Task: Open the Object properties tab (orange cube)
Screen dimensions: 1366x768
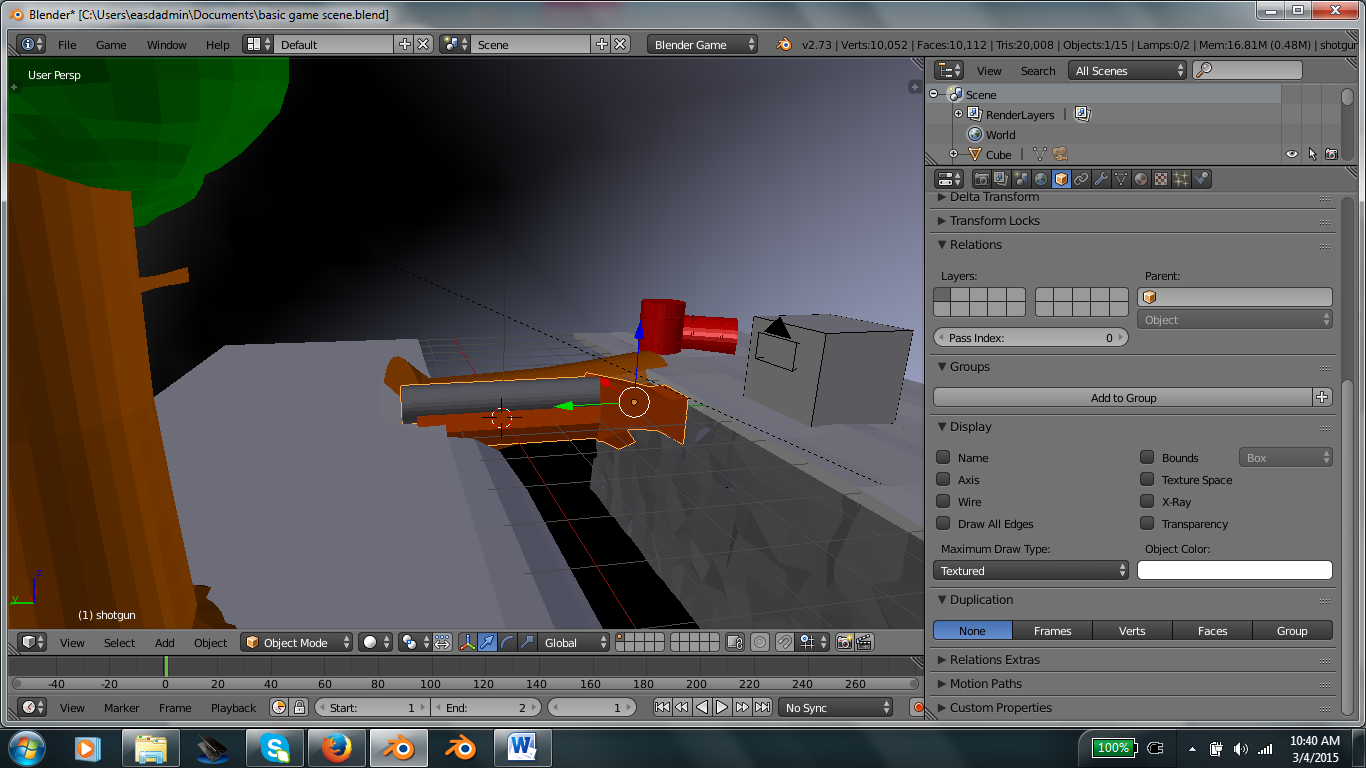Action: click(1061, 179)
